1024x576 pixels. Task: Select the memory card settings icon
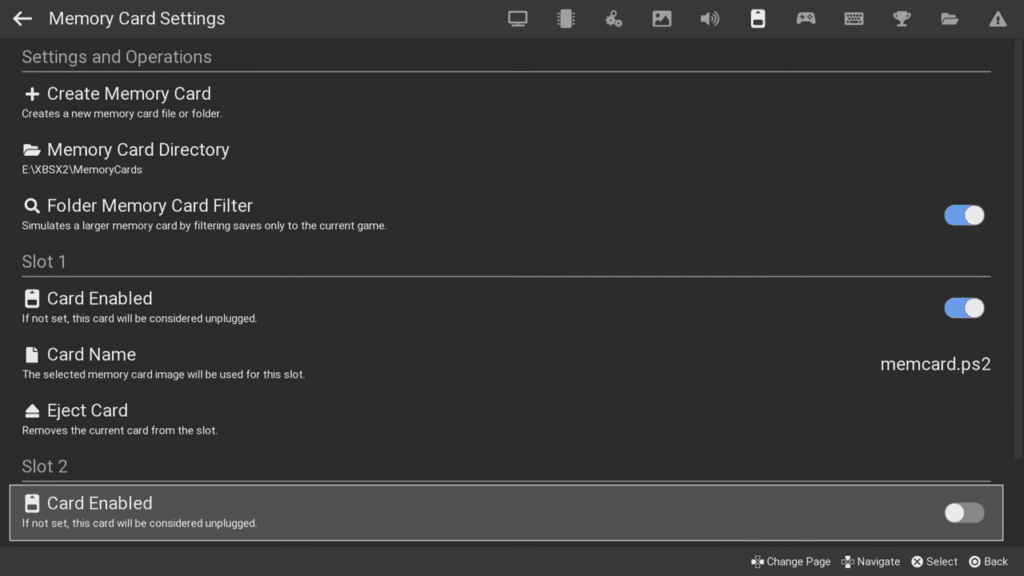tap(757, 18)
